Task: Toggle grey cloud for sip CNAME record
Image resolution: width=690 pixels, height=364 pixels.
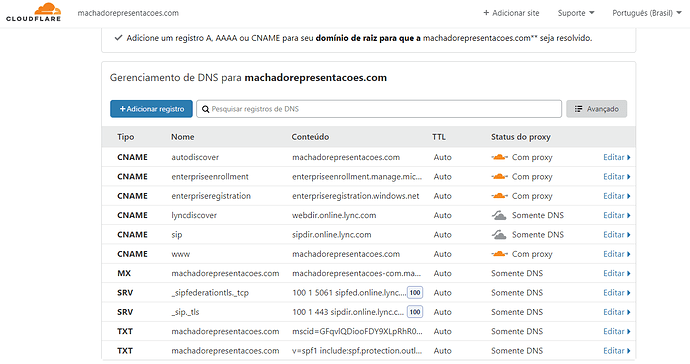Action: [x=499, y=235]
